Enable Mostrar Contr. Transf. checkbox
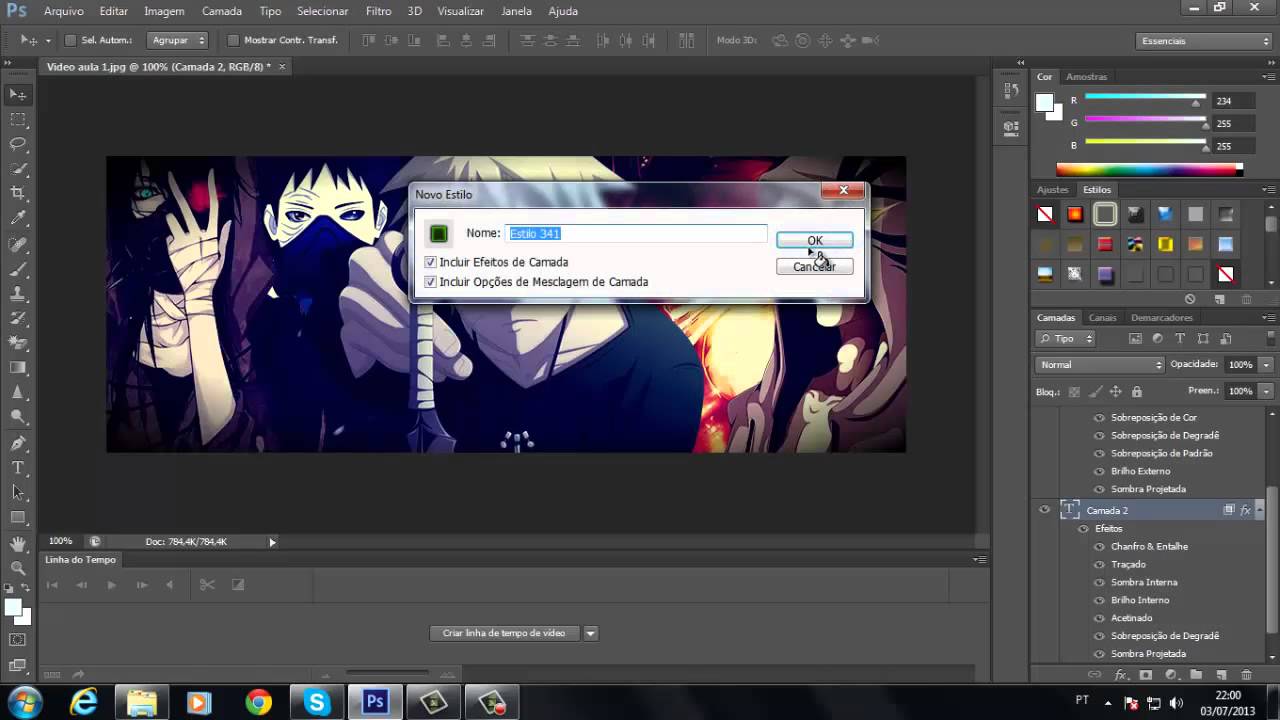Image resolution: width=1280 pixels, height=720 pixels. pyautogui.click(x=234, y=40)
